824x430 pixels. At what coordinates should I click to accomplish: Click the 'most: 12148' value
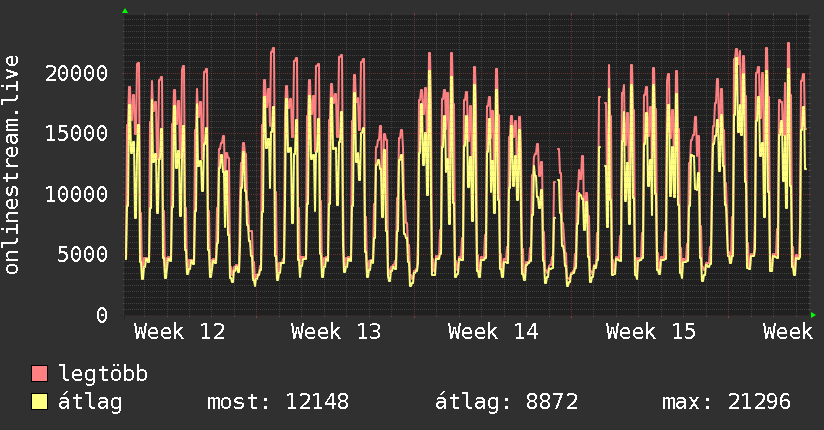click(x=278, y=402)
